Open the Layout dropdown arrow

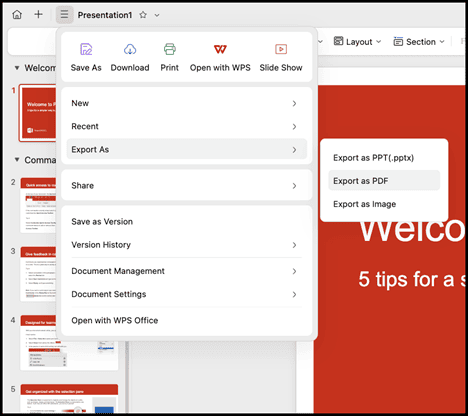pos(379,42)
